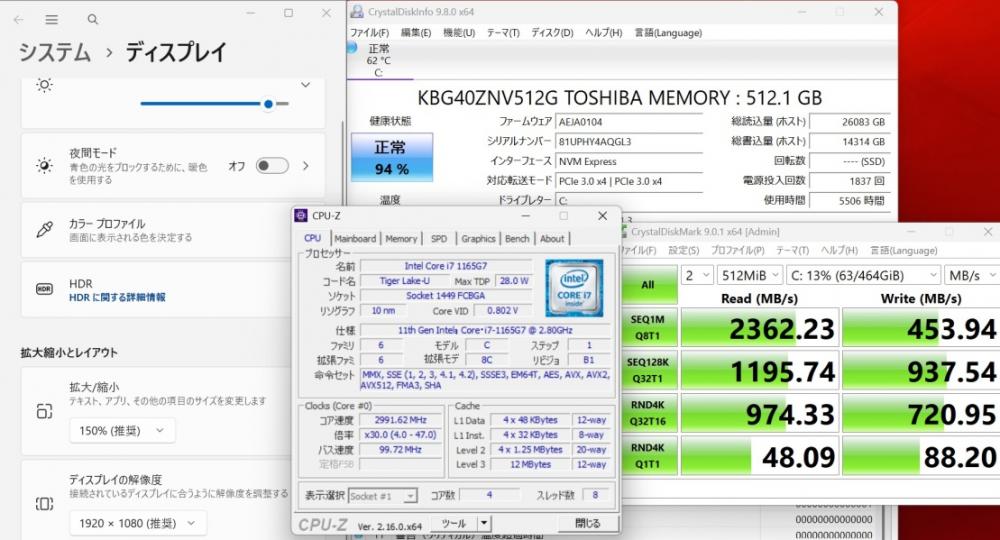Click the CPU-Z ツール button

tap(454, 523)
